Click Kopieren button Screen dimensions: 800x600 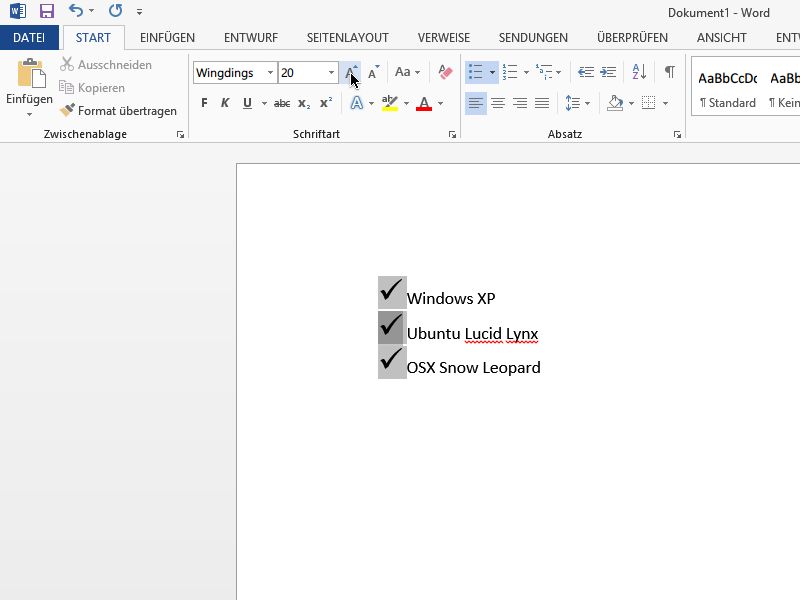click(92, 88)
